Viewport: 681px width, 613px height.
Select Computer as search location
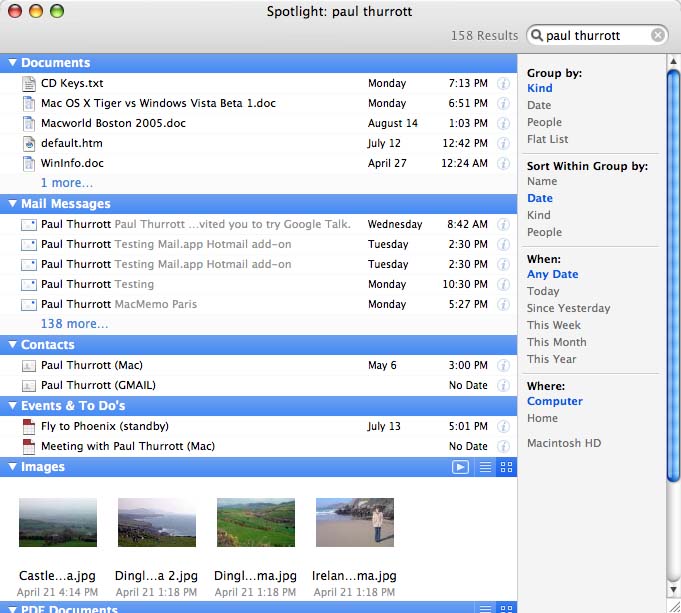pyautogui.click(x=555, y=401)
